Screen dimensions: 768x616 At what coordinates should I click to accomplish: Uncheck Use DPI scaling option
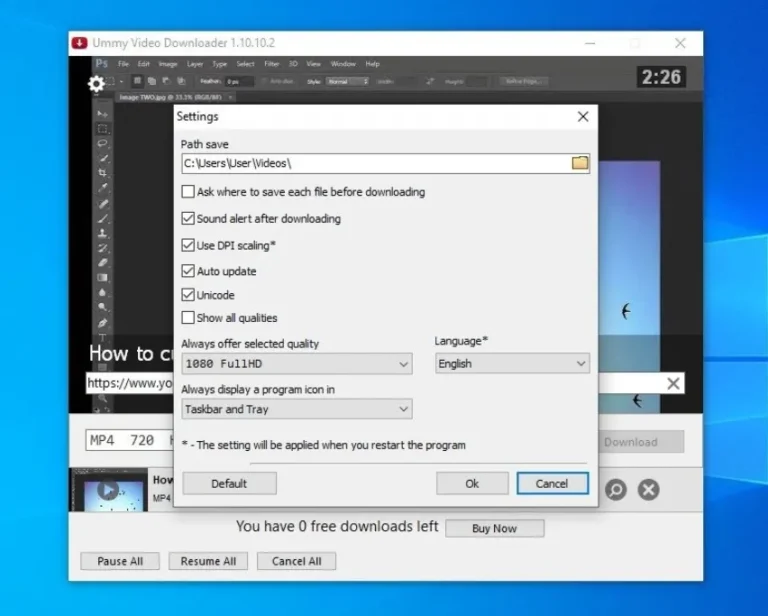[x=188, y=245]
